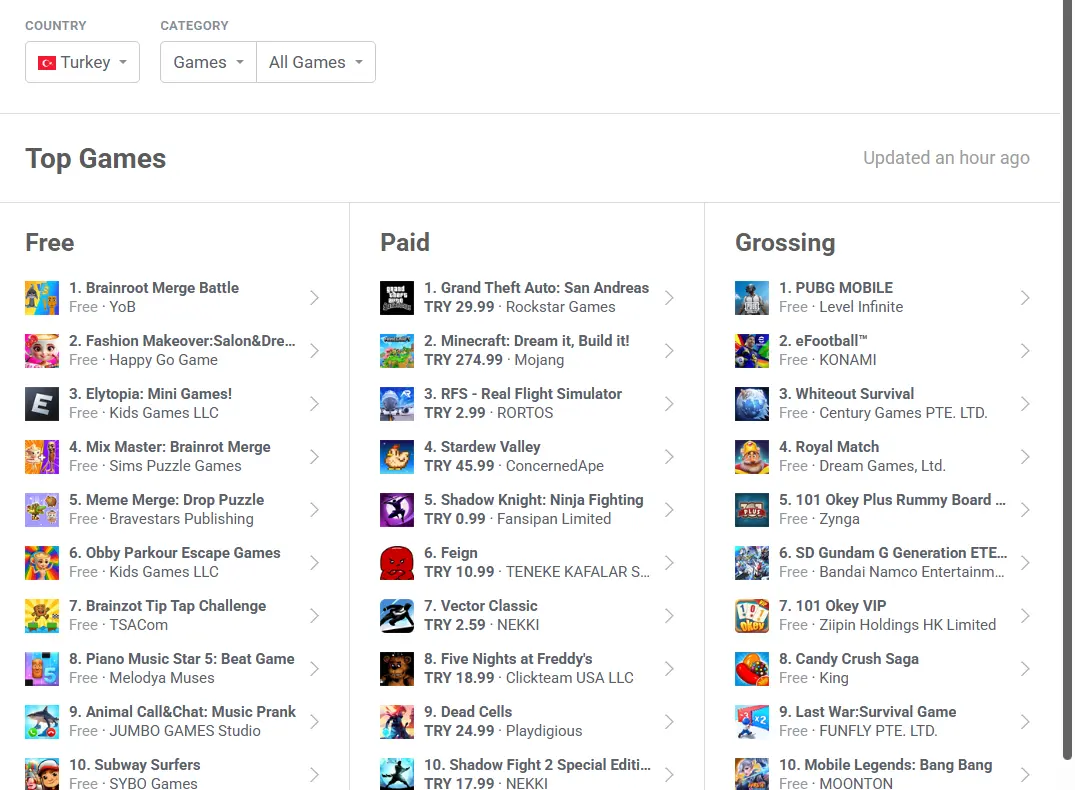Click the Minecraft app icon
1075x790 pixels.
(x=397, y=350)
